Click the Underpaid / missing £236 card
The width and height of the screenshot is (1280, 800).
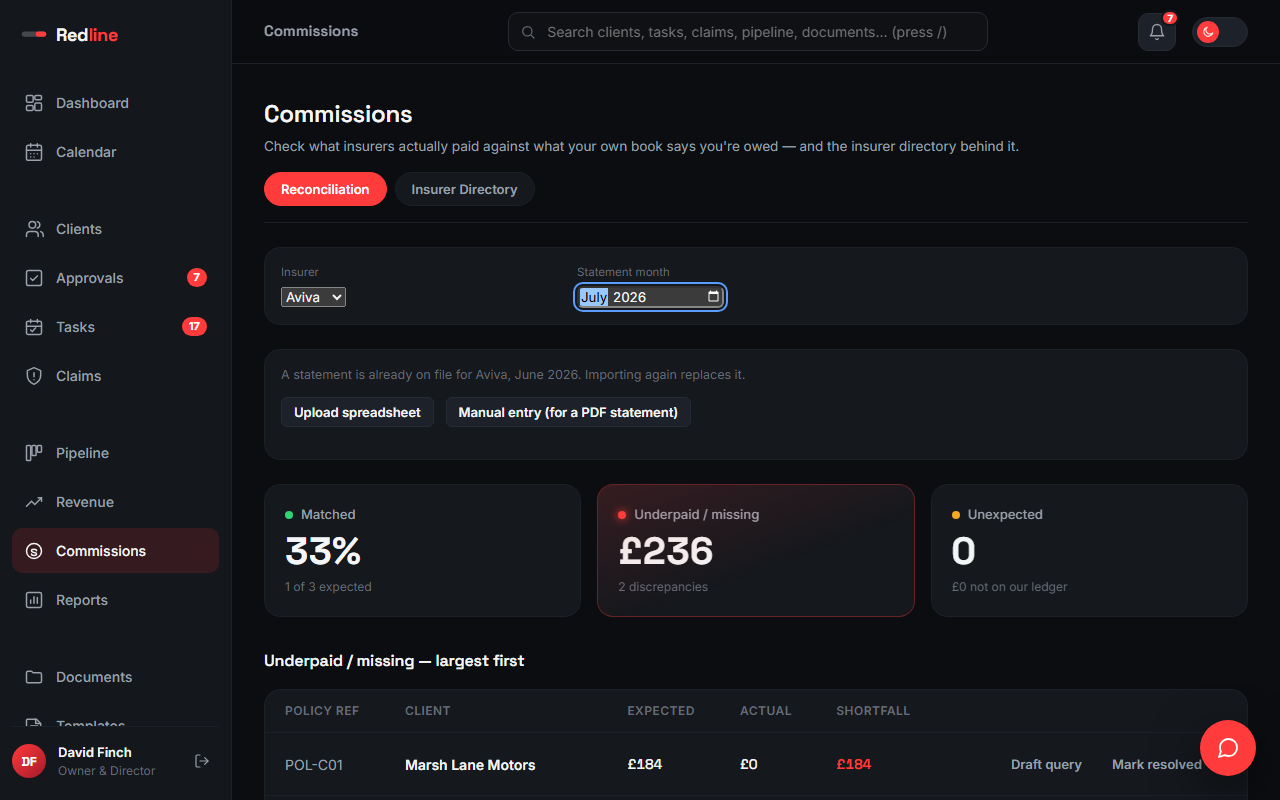click(756, 550)
